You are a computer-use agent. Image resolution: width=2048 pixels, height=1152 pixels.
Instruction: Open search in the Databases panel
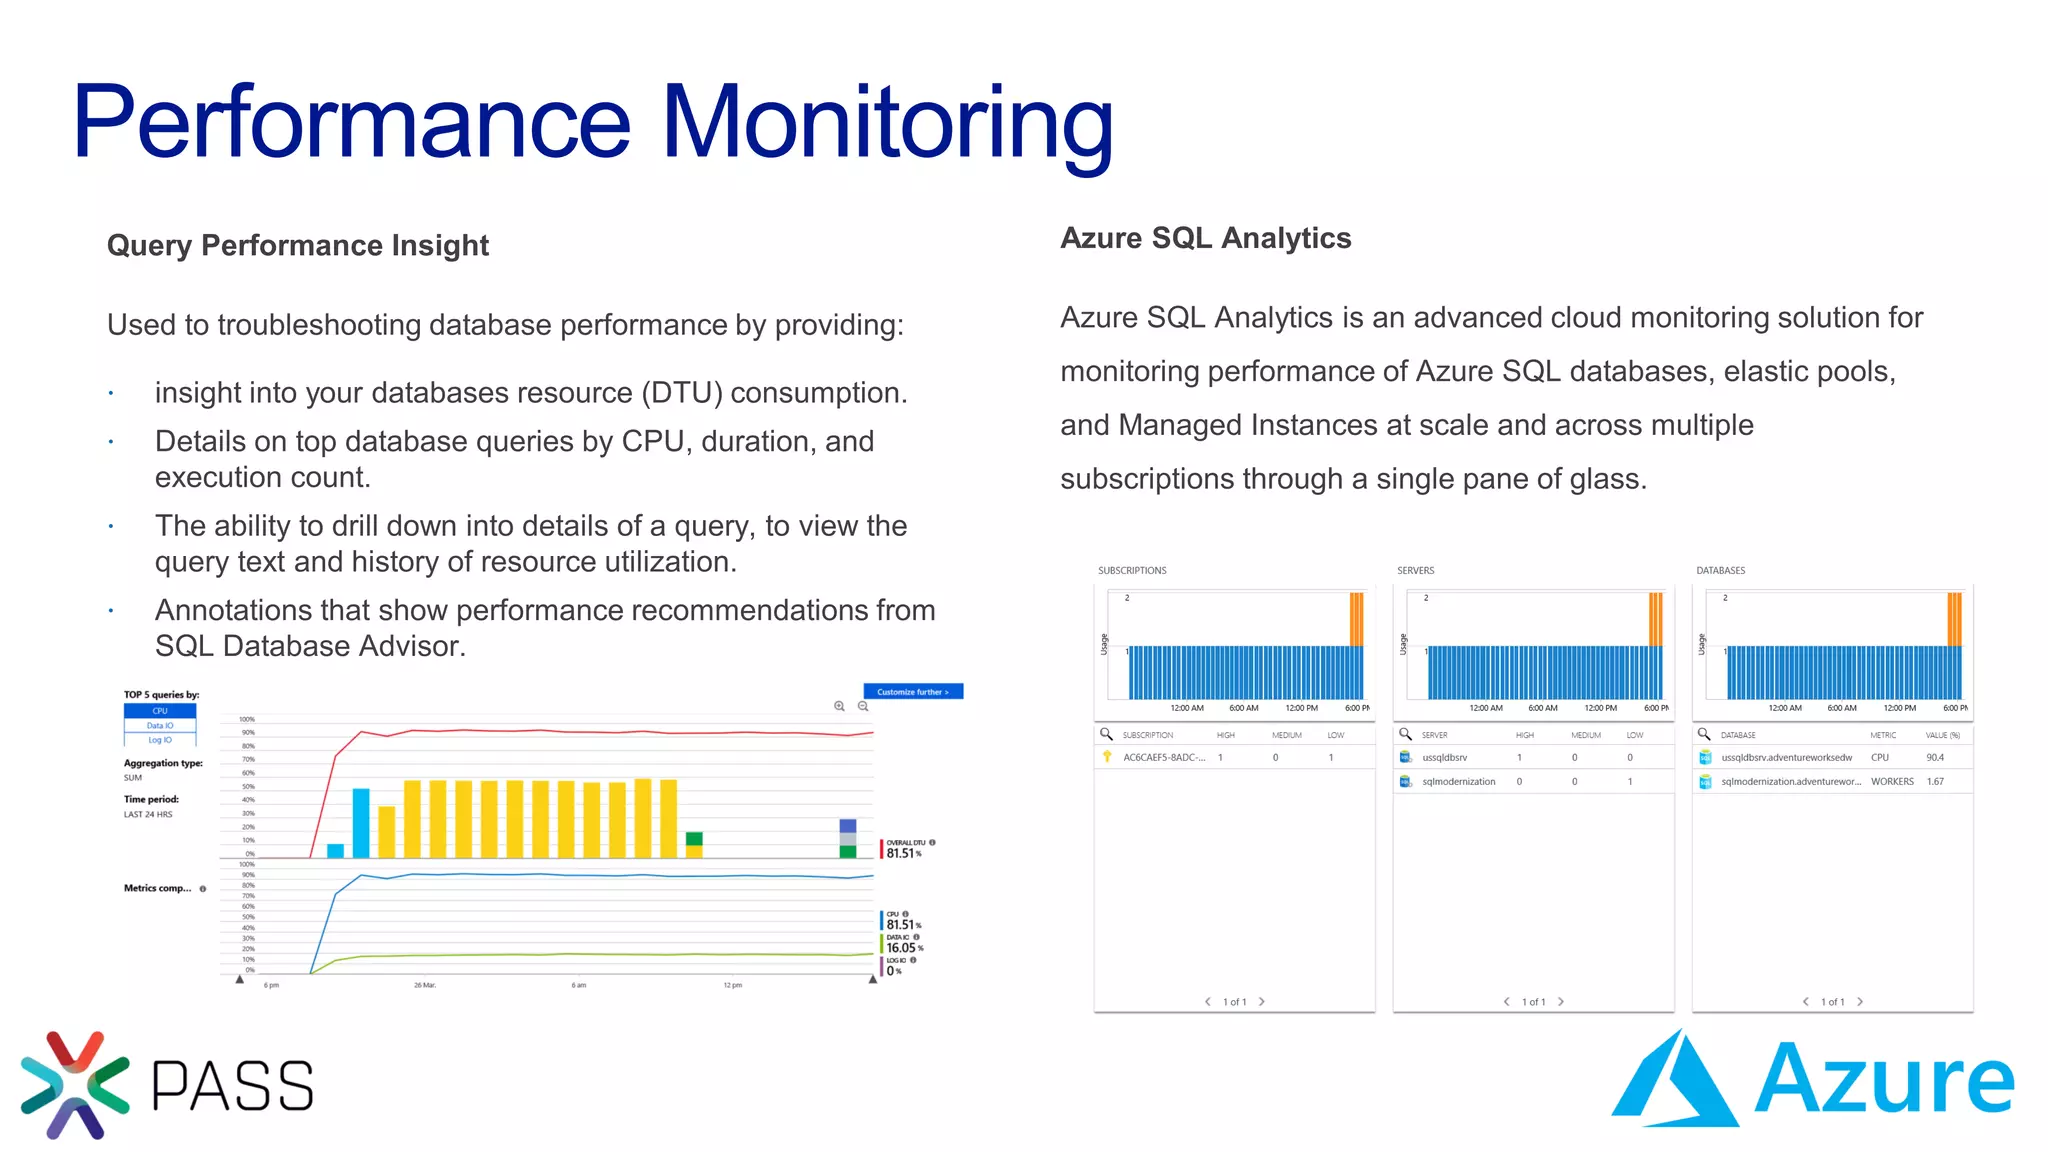click(1704, 734)
